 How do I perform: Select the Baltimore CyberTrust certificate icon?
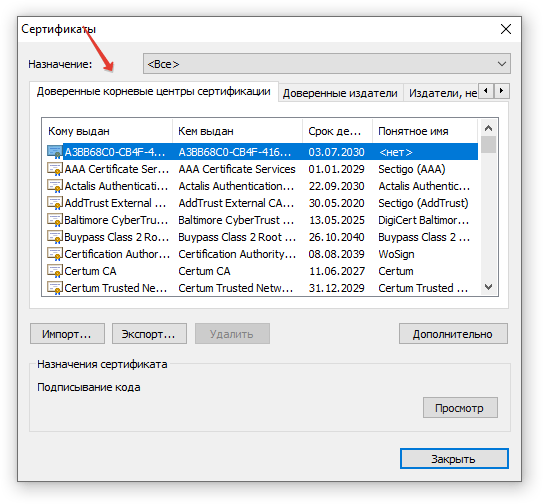point(55,220)
